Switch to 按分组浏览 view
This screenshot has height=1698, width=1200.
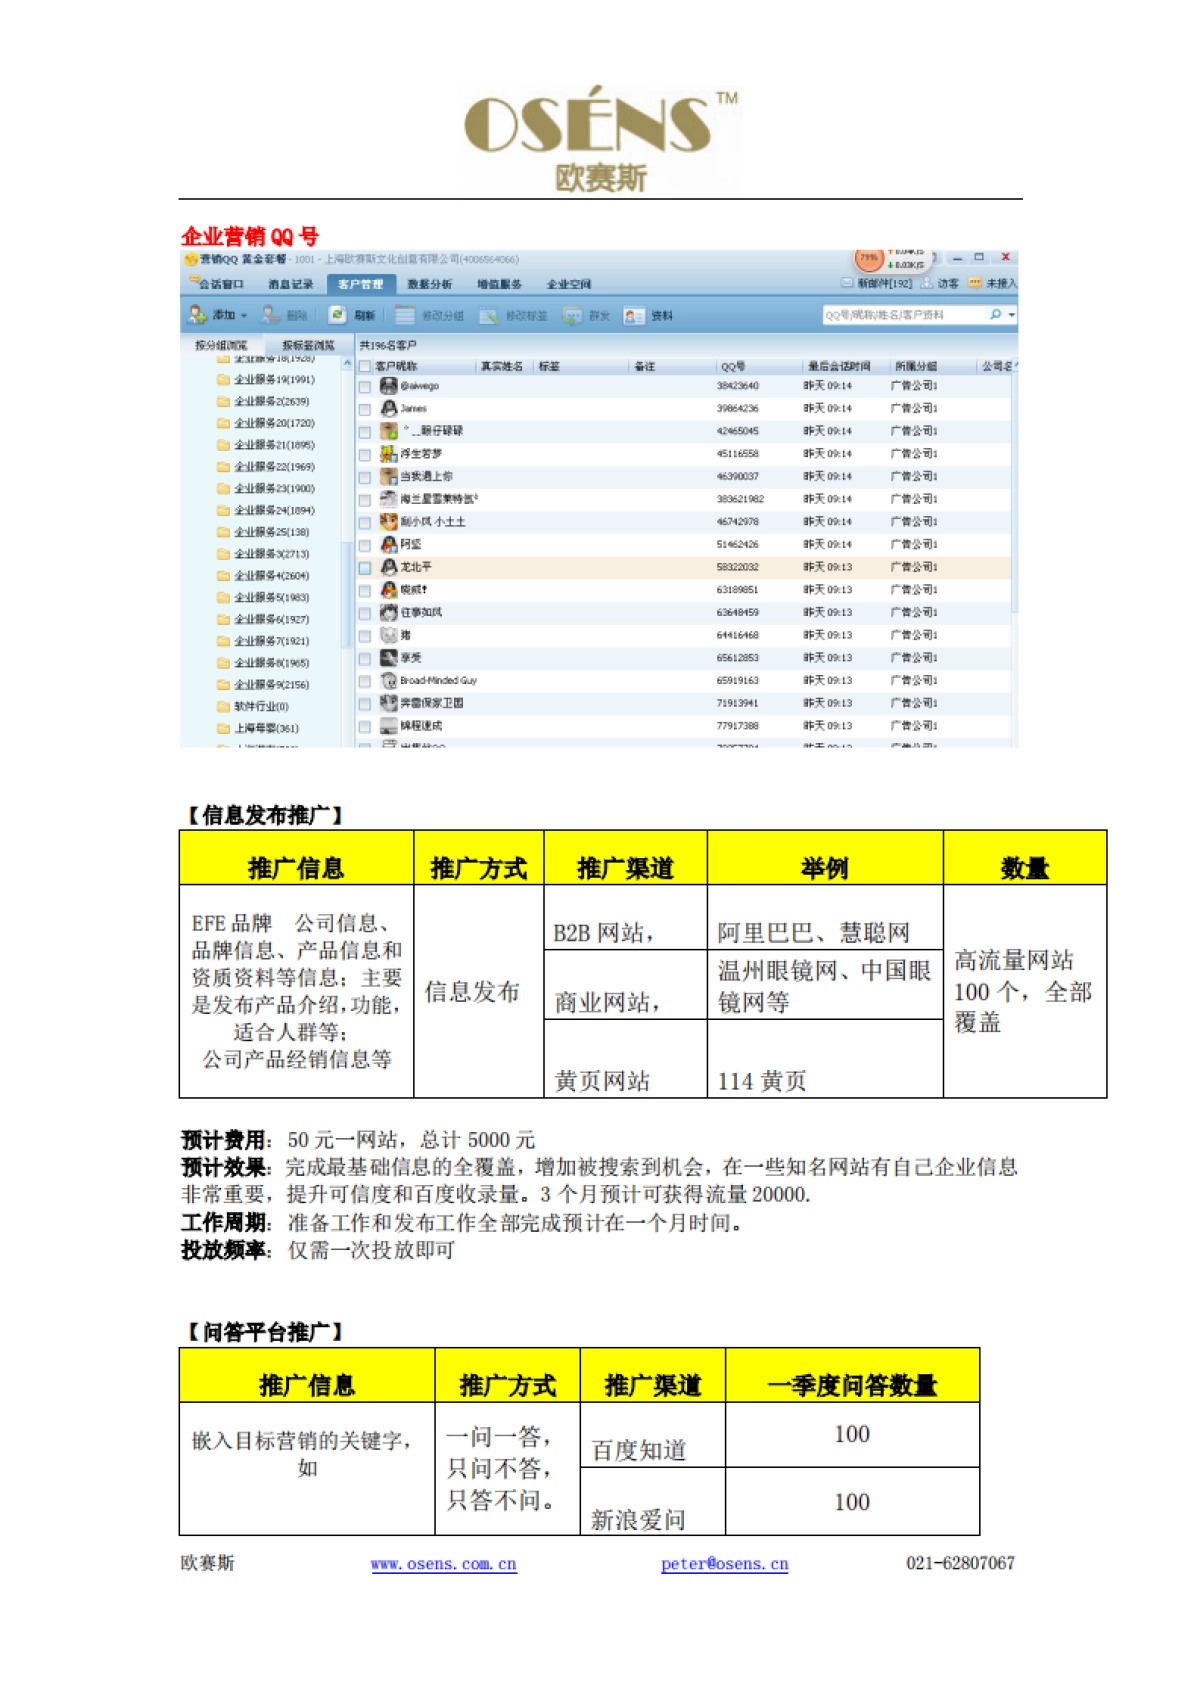pos(221,345)
